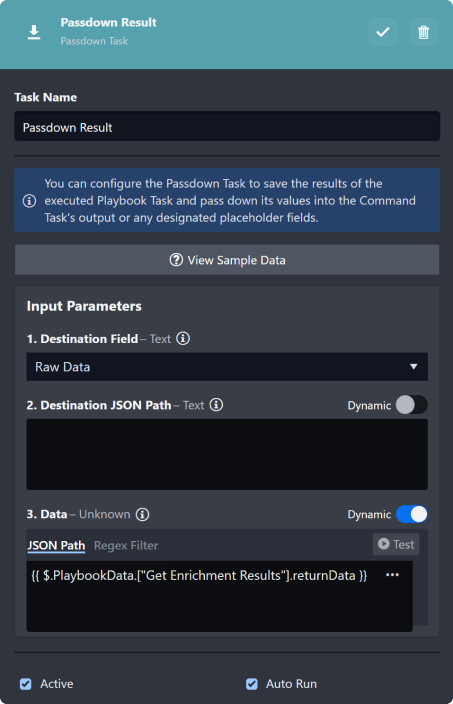Uncheck the Active checkbox

click(26, 684)
